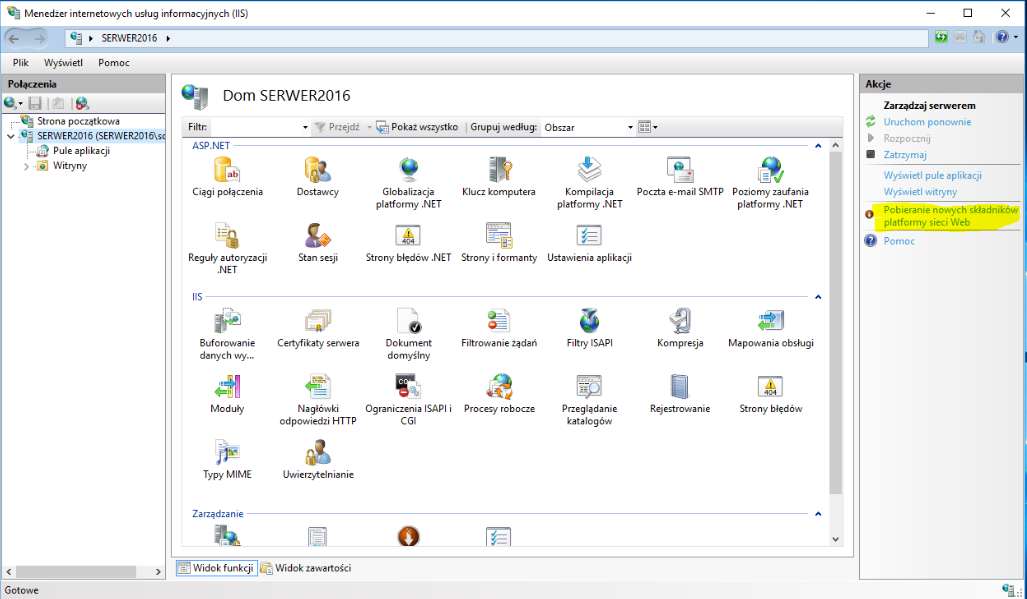The height and width of the screenshot is (599, 1027).
Task: Open Rejestrowanie feature icon
Action: pyautogui.click(x=680, y=388)
